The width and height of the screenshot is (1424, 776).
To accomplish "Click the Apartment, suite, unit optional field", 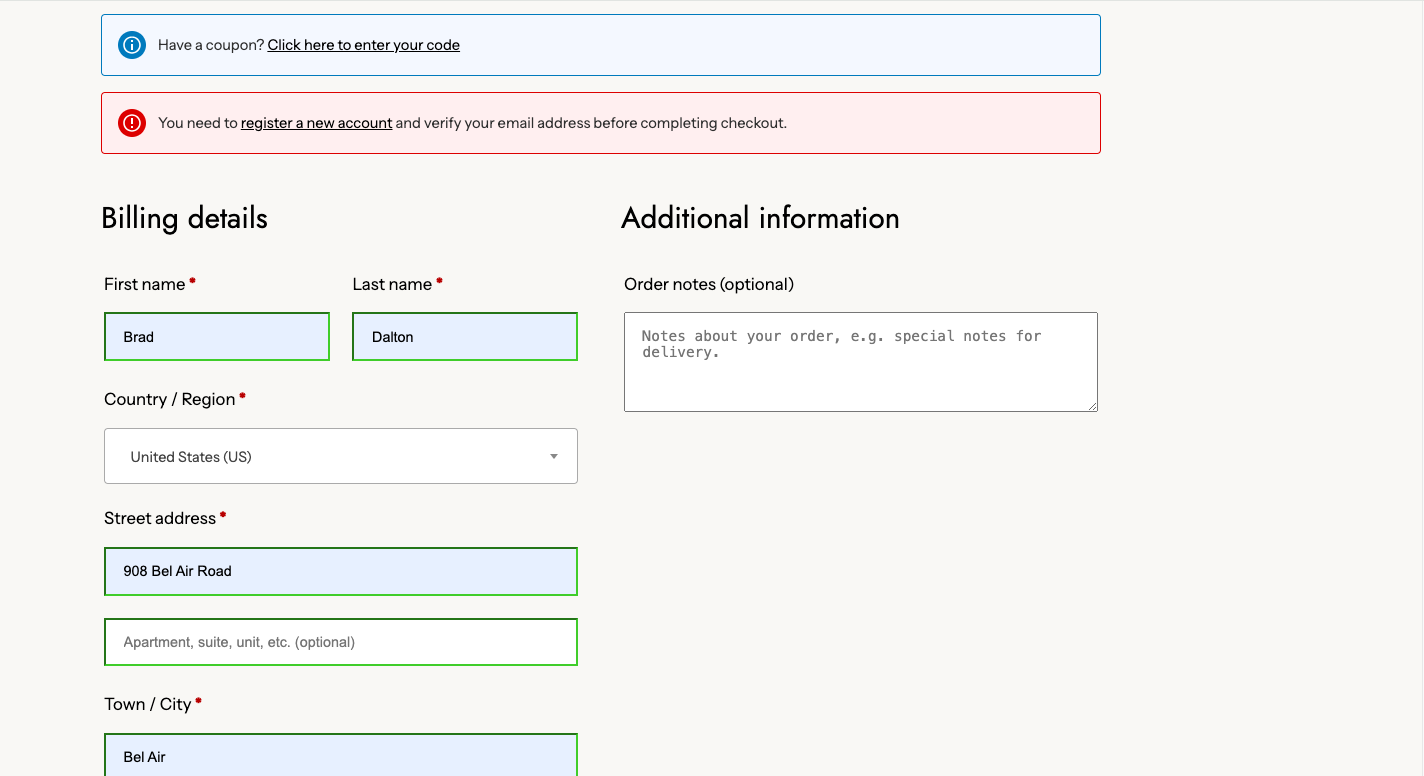I will [340, 642].
